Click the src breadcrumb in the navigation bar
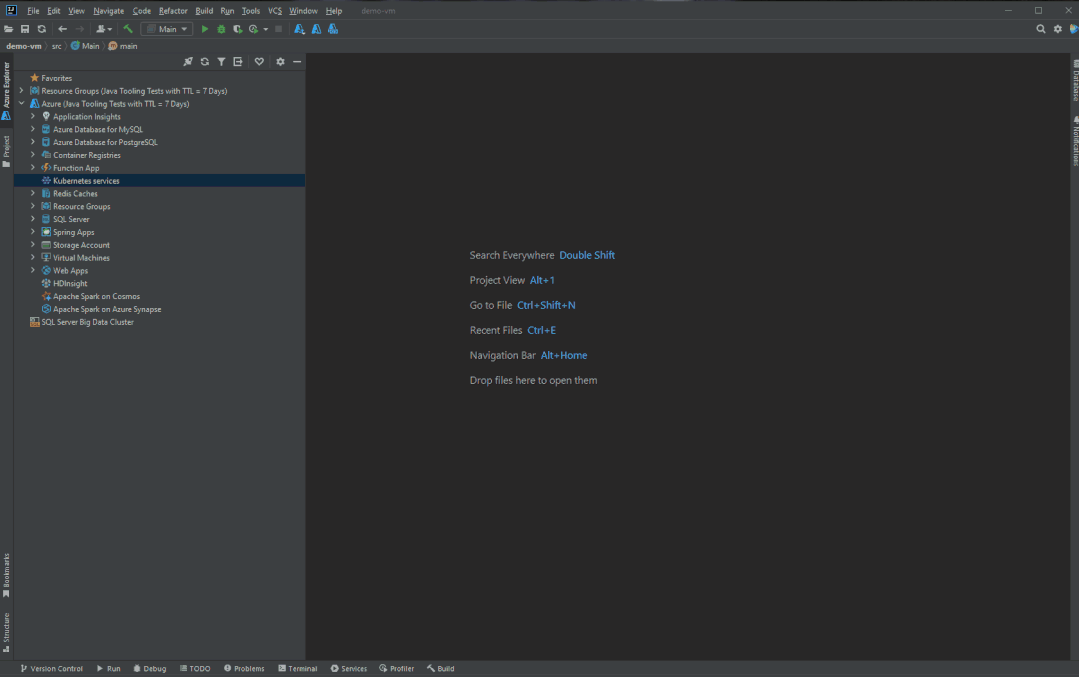Image resolution: width=1079 pixels, height=677 pixels. point(57,45)
